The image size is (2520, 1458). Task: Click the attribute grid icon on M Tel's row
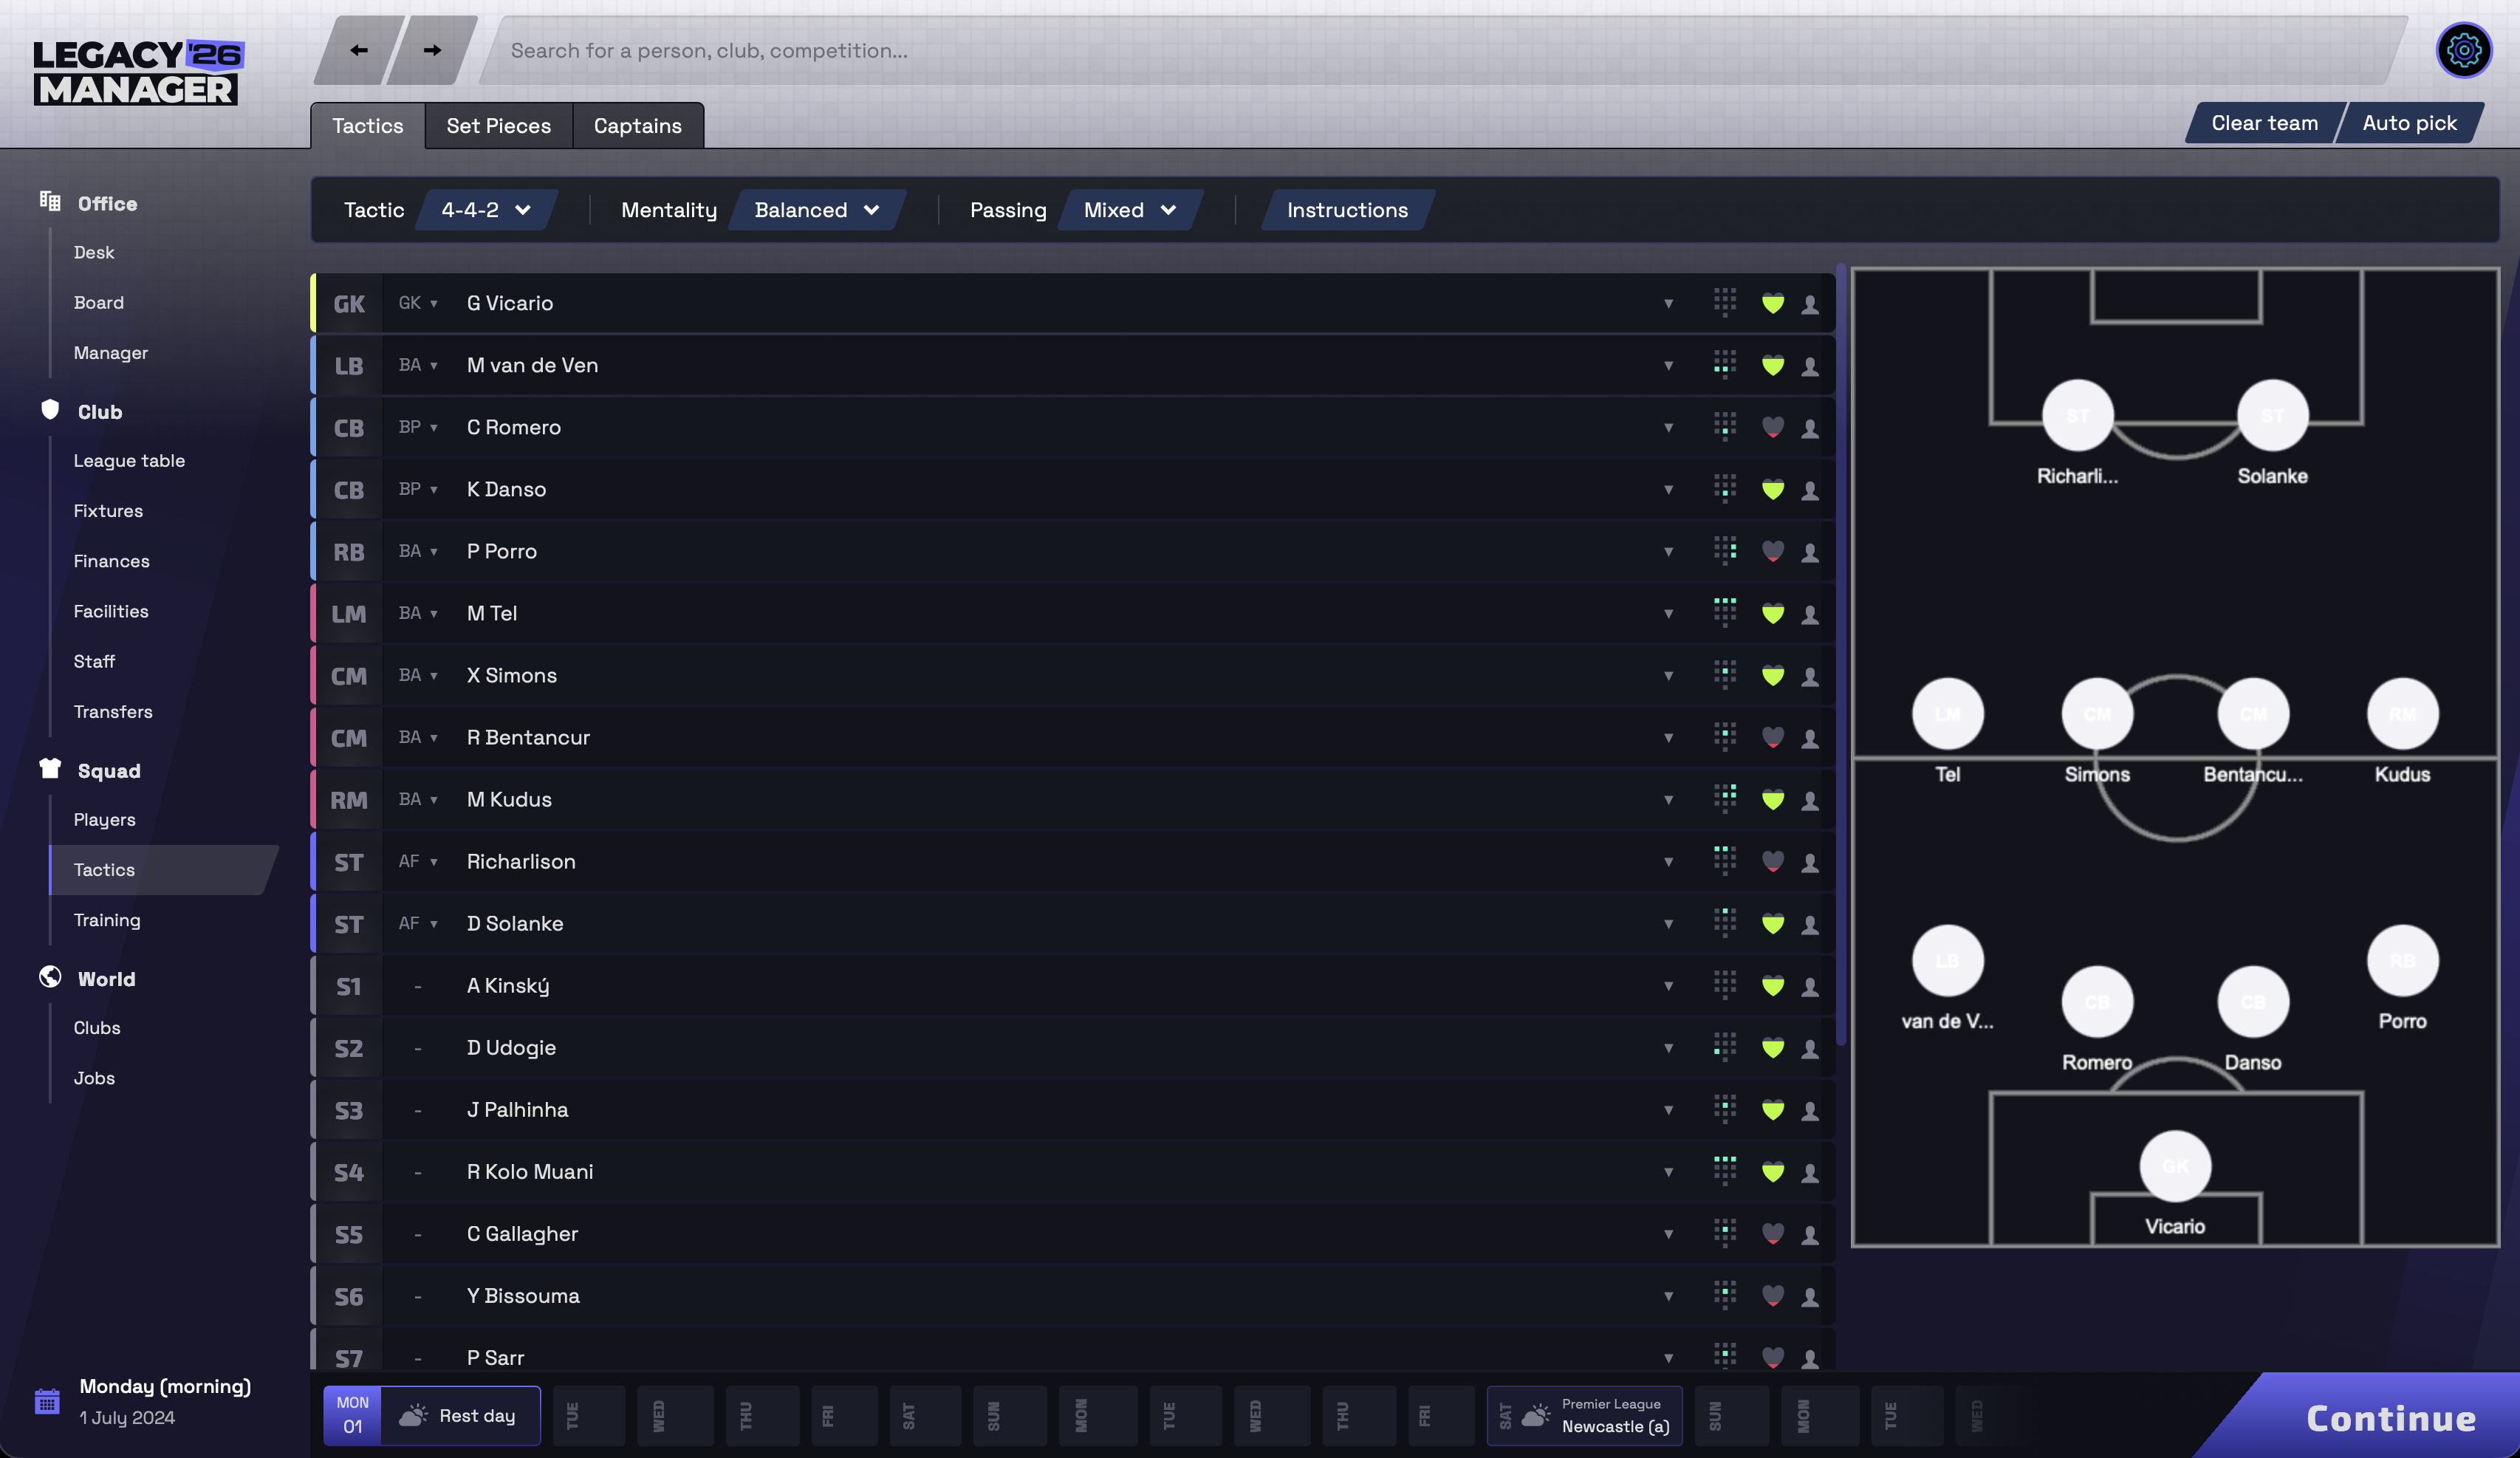(x=1724, y=613)
